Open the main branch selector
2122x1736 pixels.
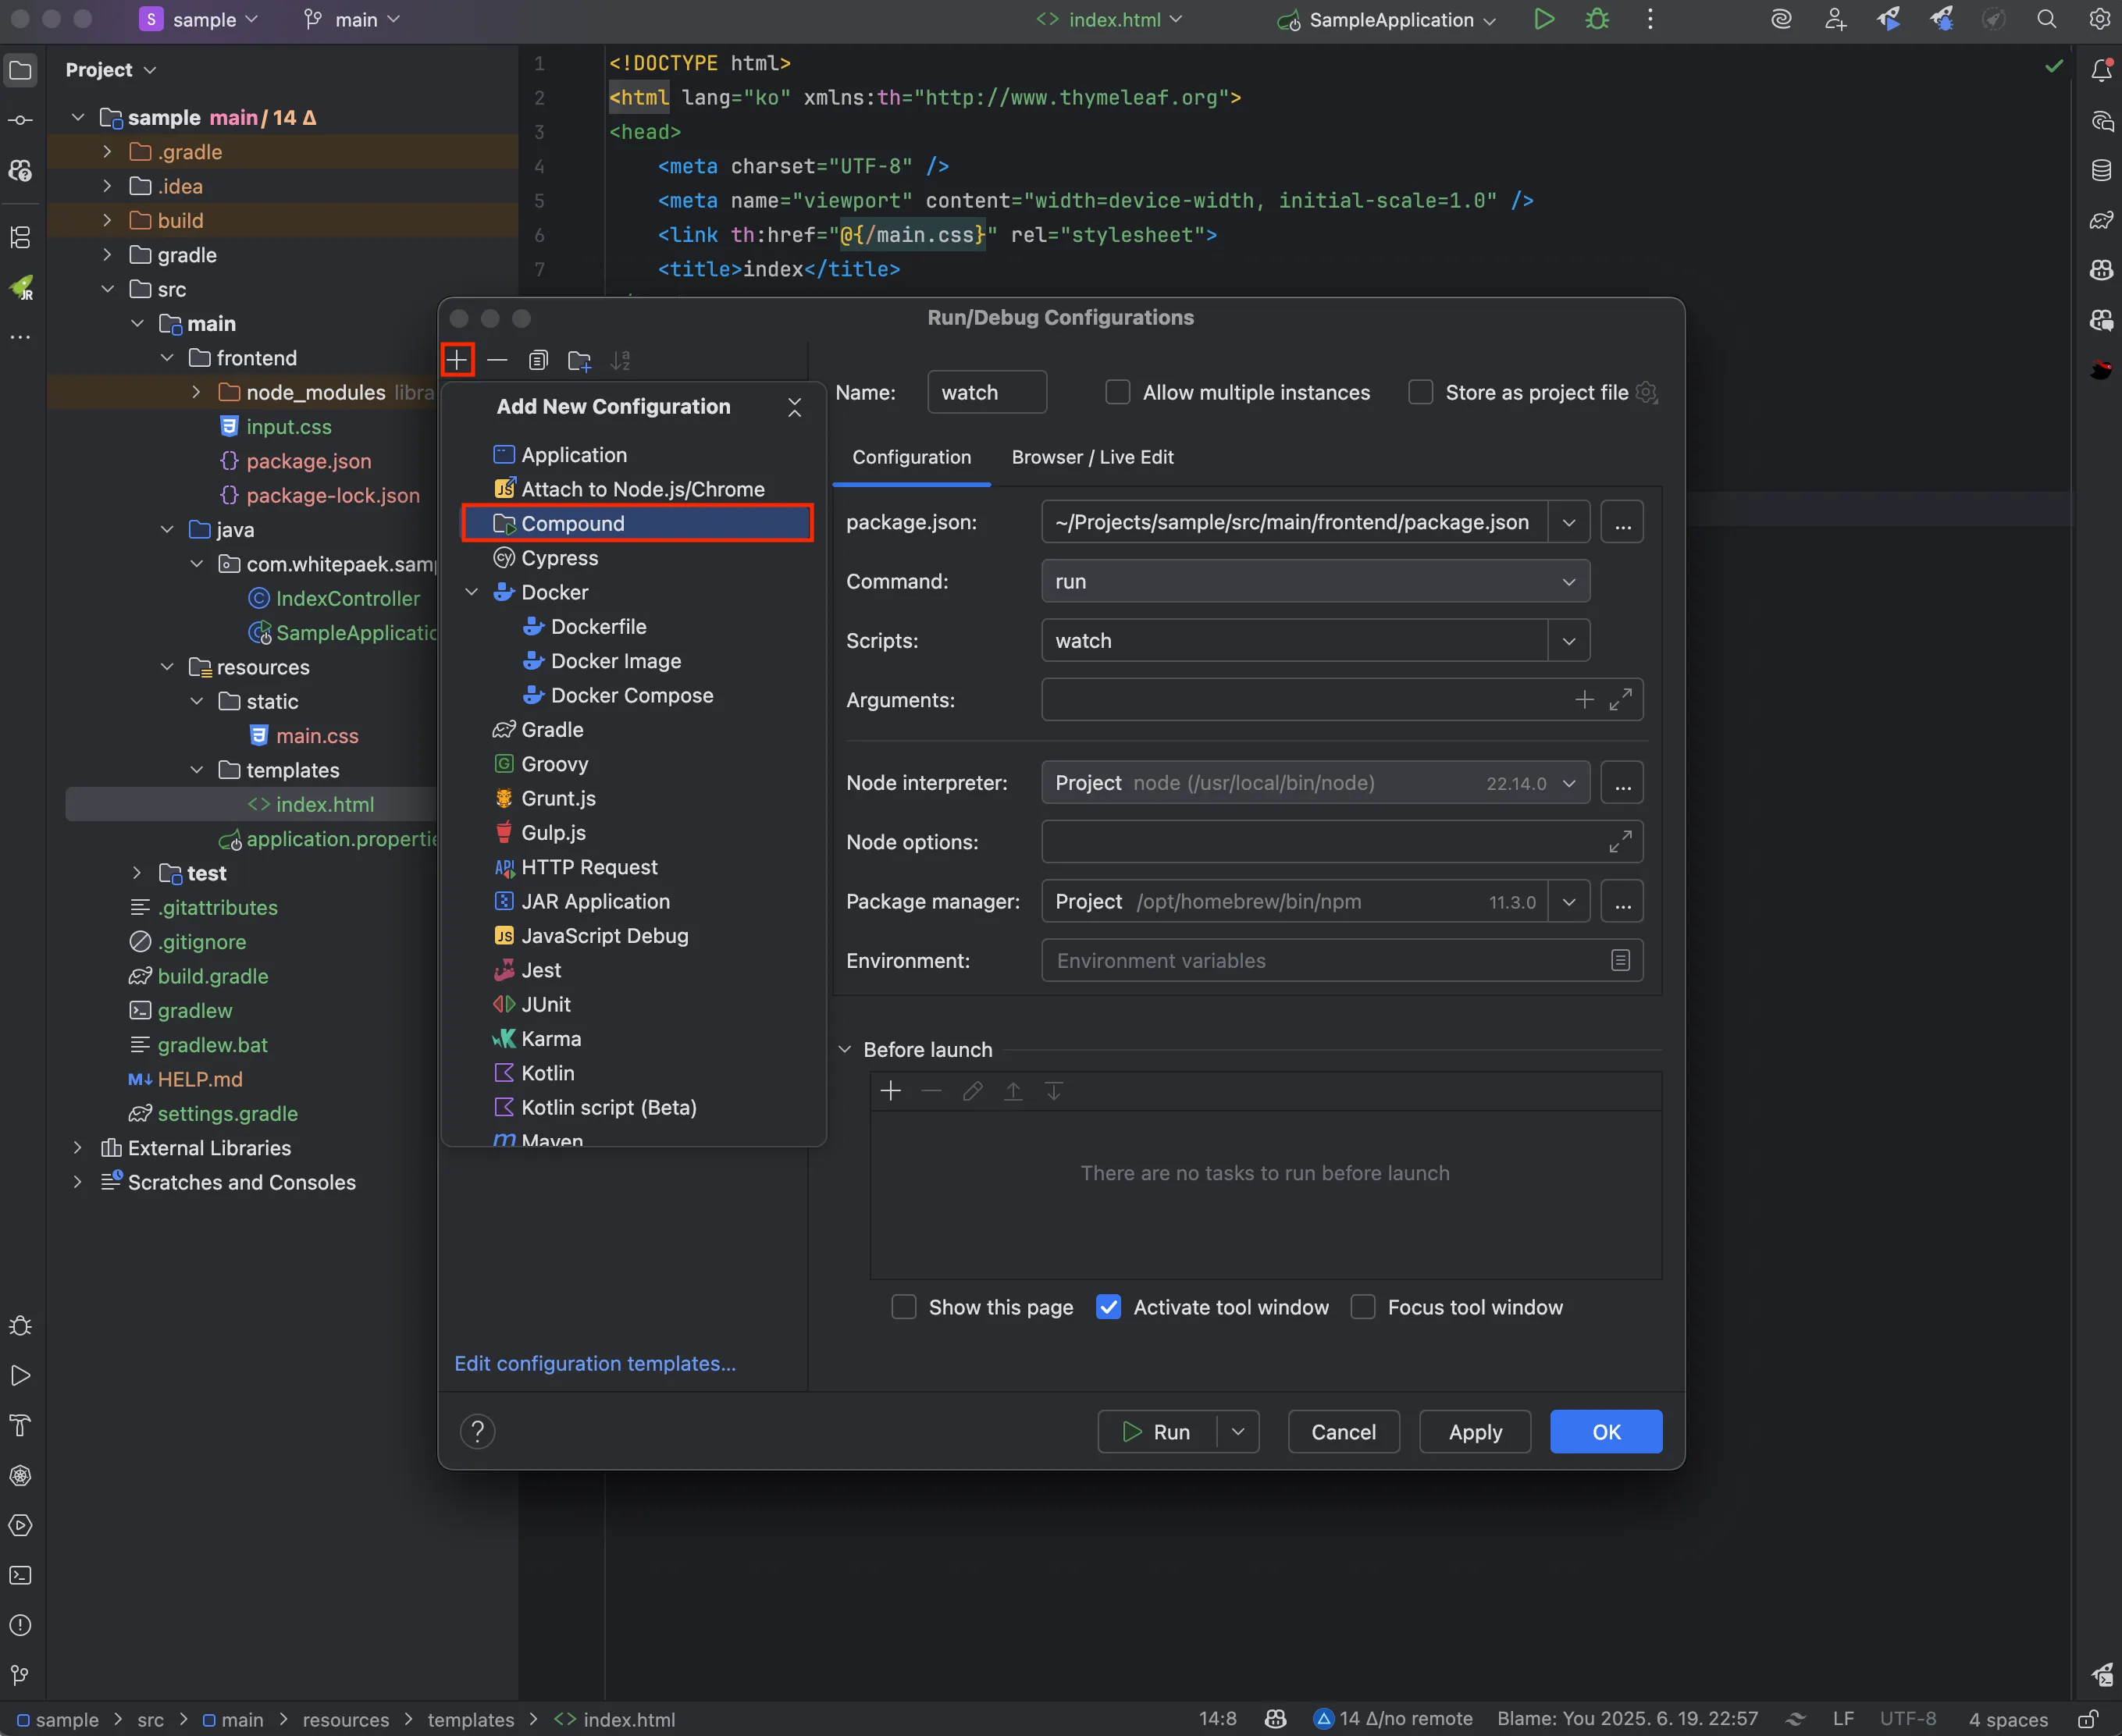[x=352, y=19]
